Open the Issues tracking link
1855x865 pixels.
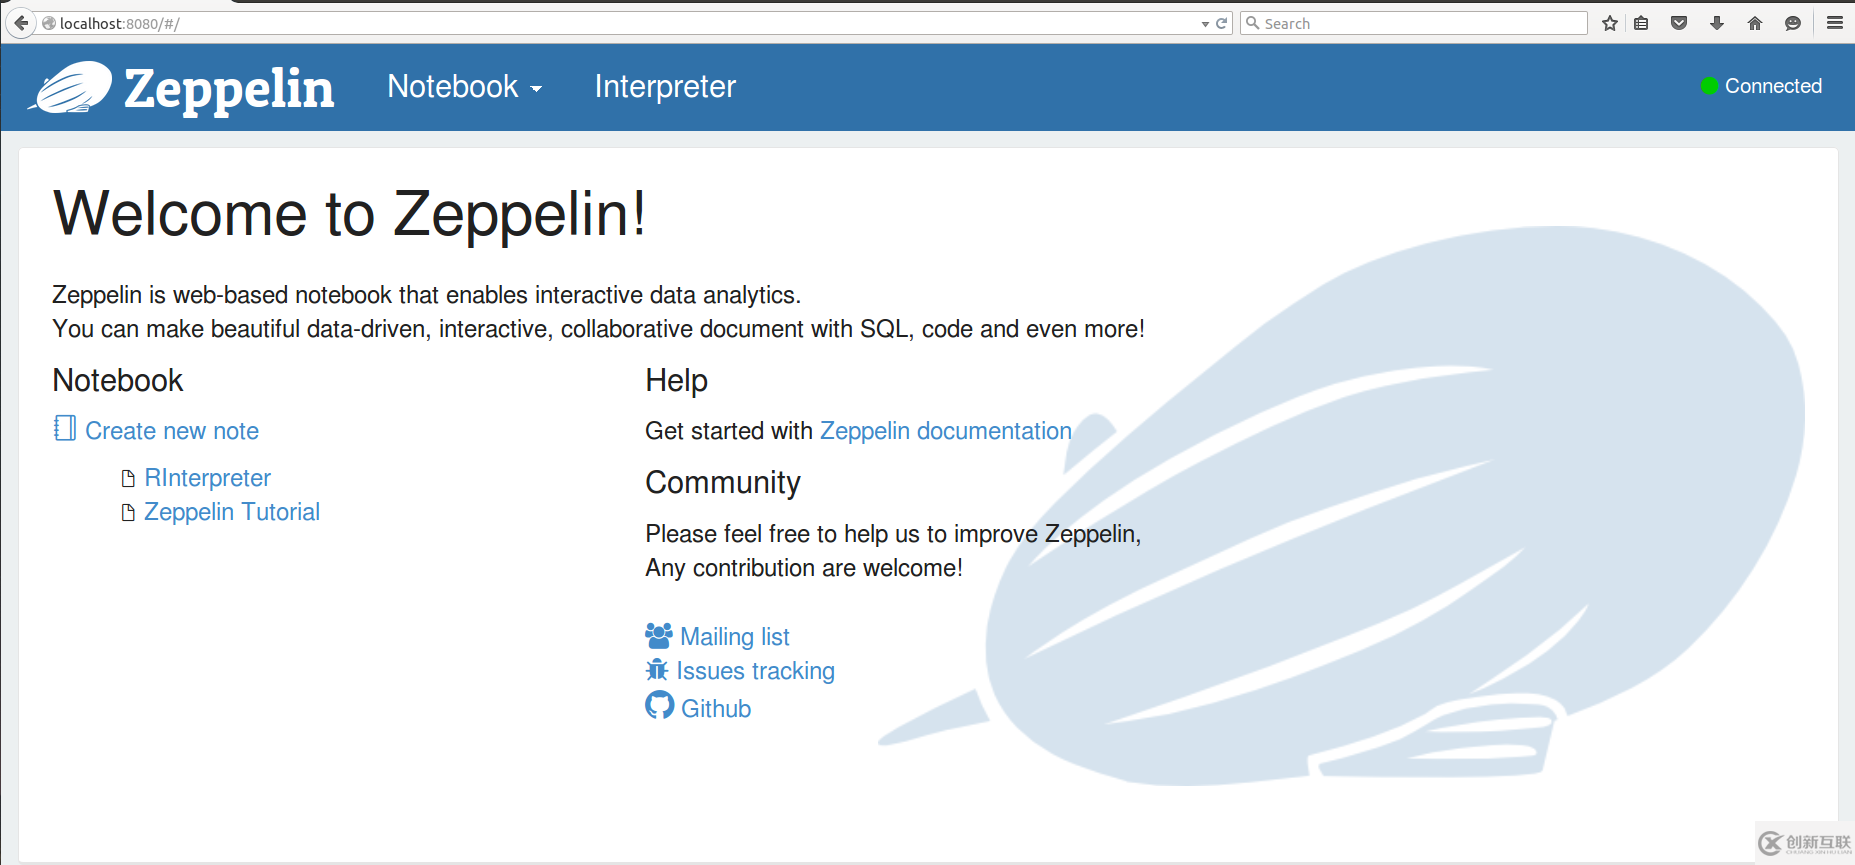click(756, 671)
